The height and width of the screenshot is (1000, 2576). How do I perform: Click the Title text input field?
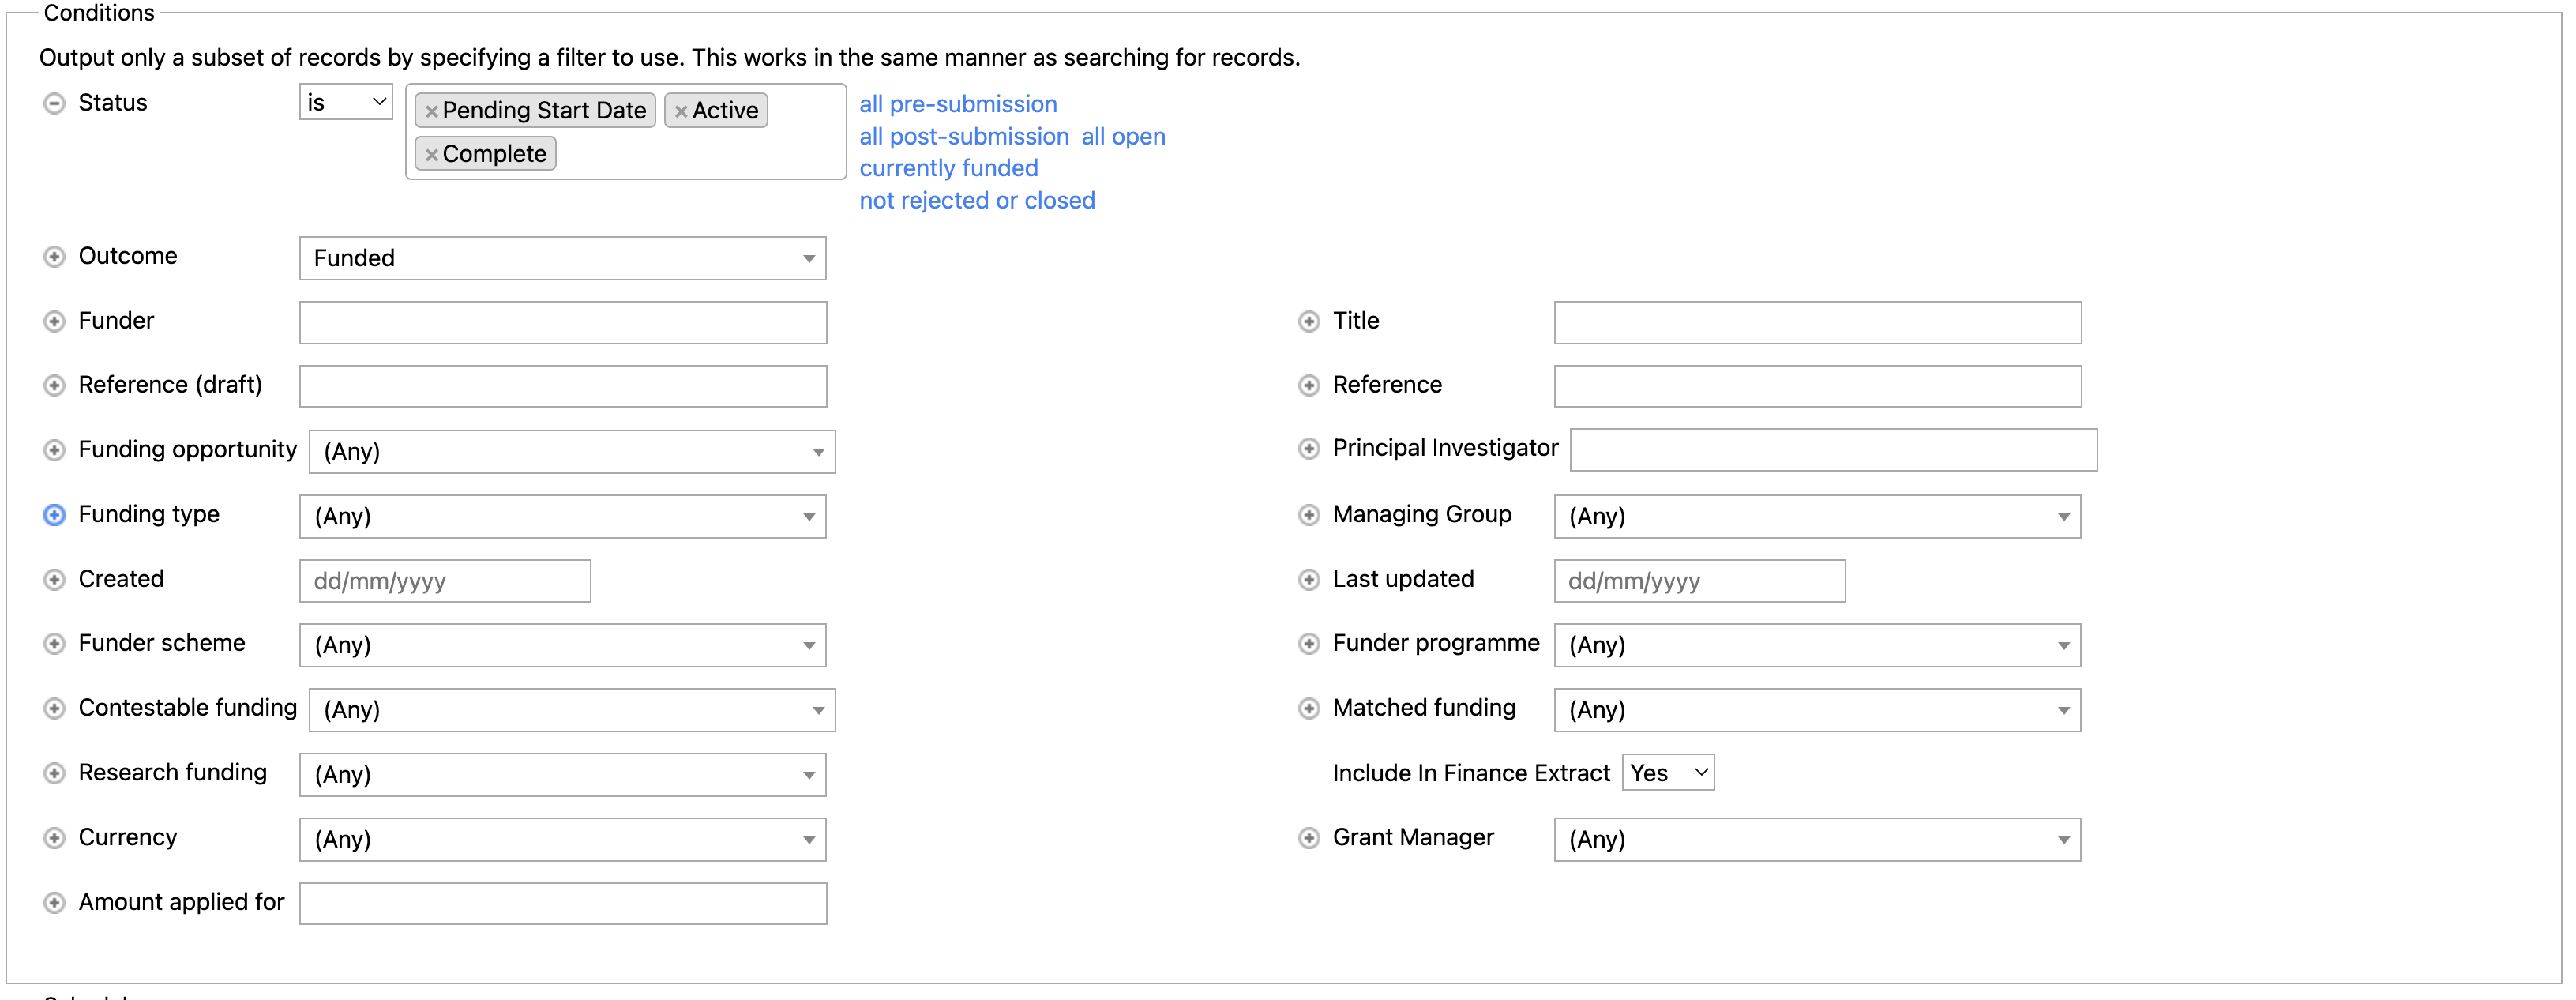click(x=1816, y=323)
